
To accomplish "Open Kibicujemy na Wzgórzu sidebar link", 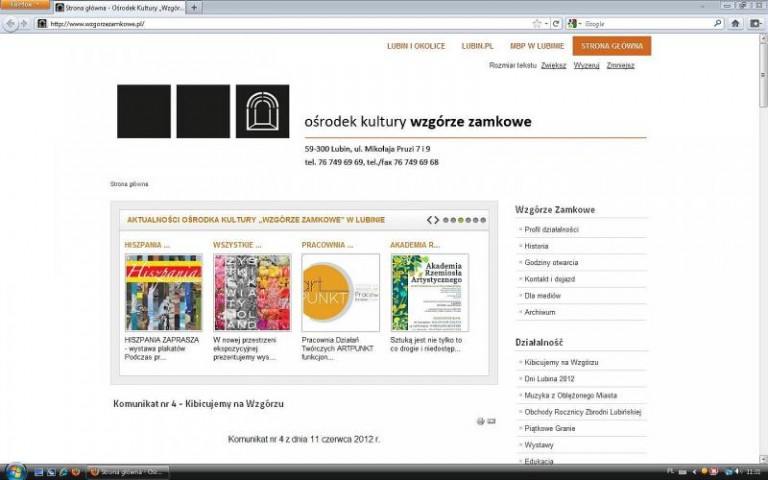I will click(x=561, y=362).
